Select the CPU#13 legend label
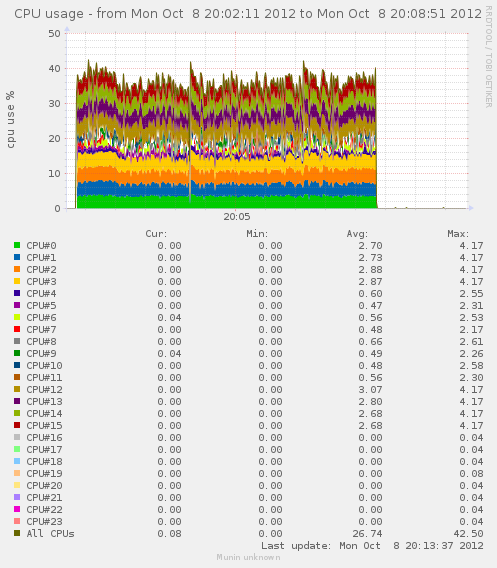This screenshot has height=568, width=497. tap(44, 401)
